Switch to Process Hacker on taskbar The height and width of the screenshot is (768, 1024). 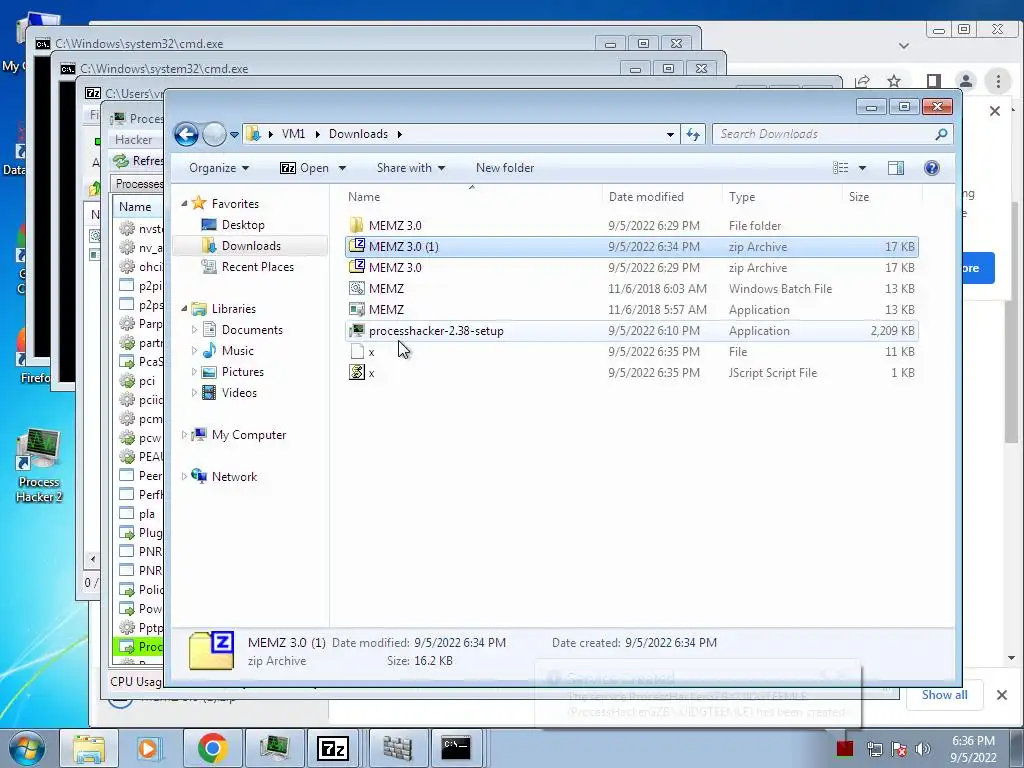(x=274, y=748)
